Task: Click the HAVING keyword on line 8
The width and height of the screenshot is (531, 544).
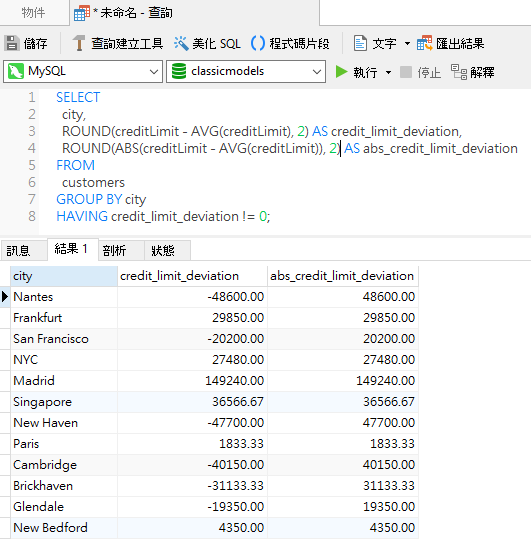Action: 82,216
